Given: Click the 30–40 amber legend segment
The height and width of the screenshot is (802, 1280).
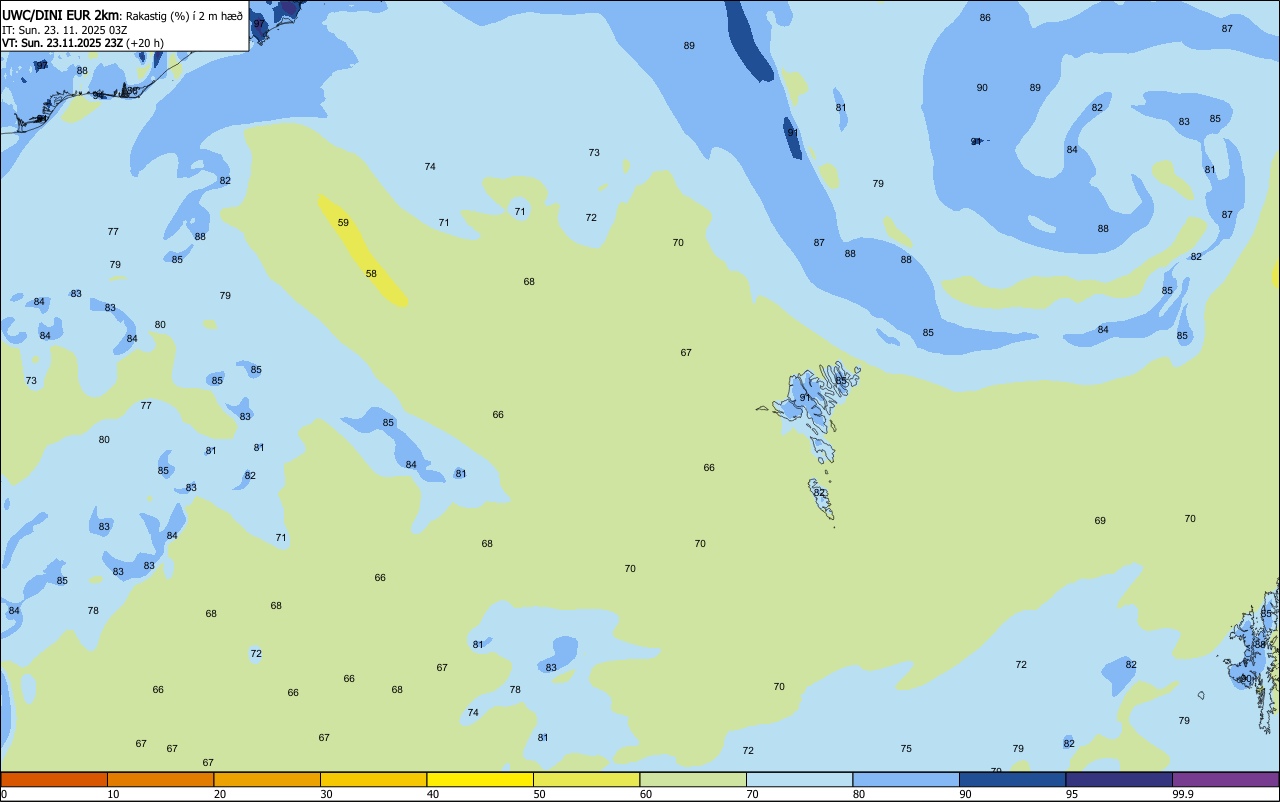Looking at the screenshot, I should pos(373,779).
